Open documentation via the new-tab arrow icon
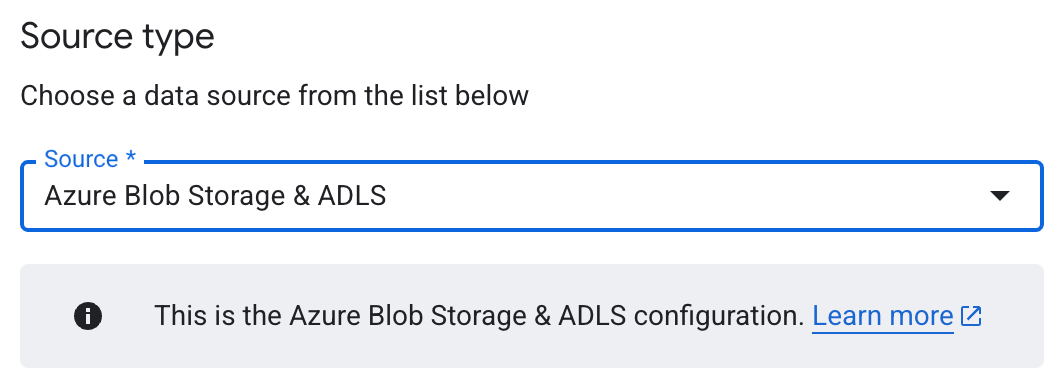Screen dimensions: 1054x374 971,315
